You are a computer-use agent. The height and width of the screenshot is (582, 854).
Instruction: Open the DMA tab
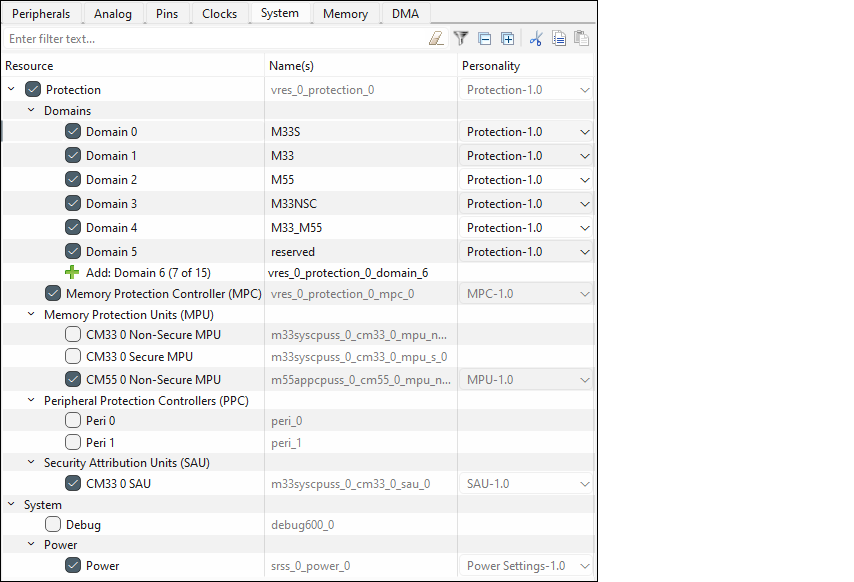(x=405, y=13)
